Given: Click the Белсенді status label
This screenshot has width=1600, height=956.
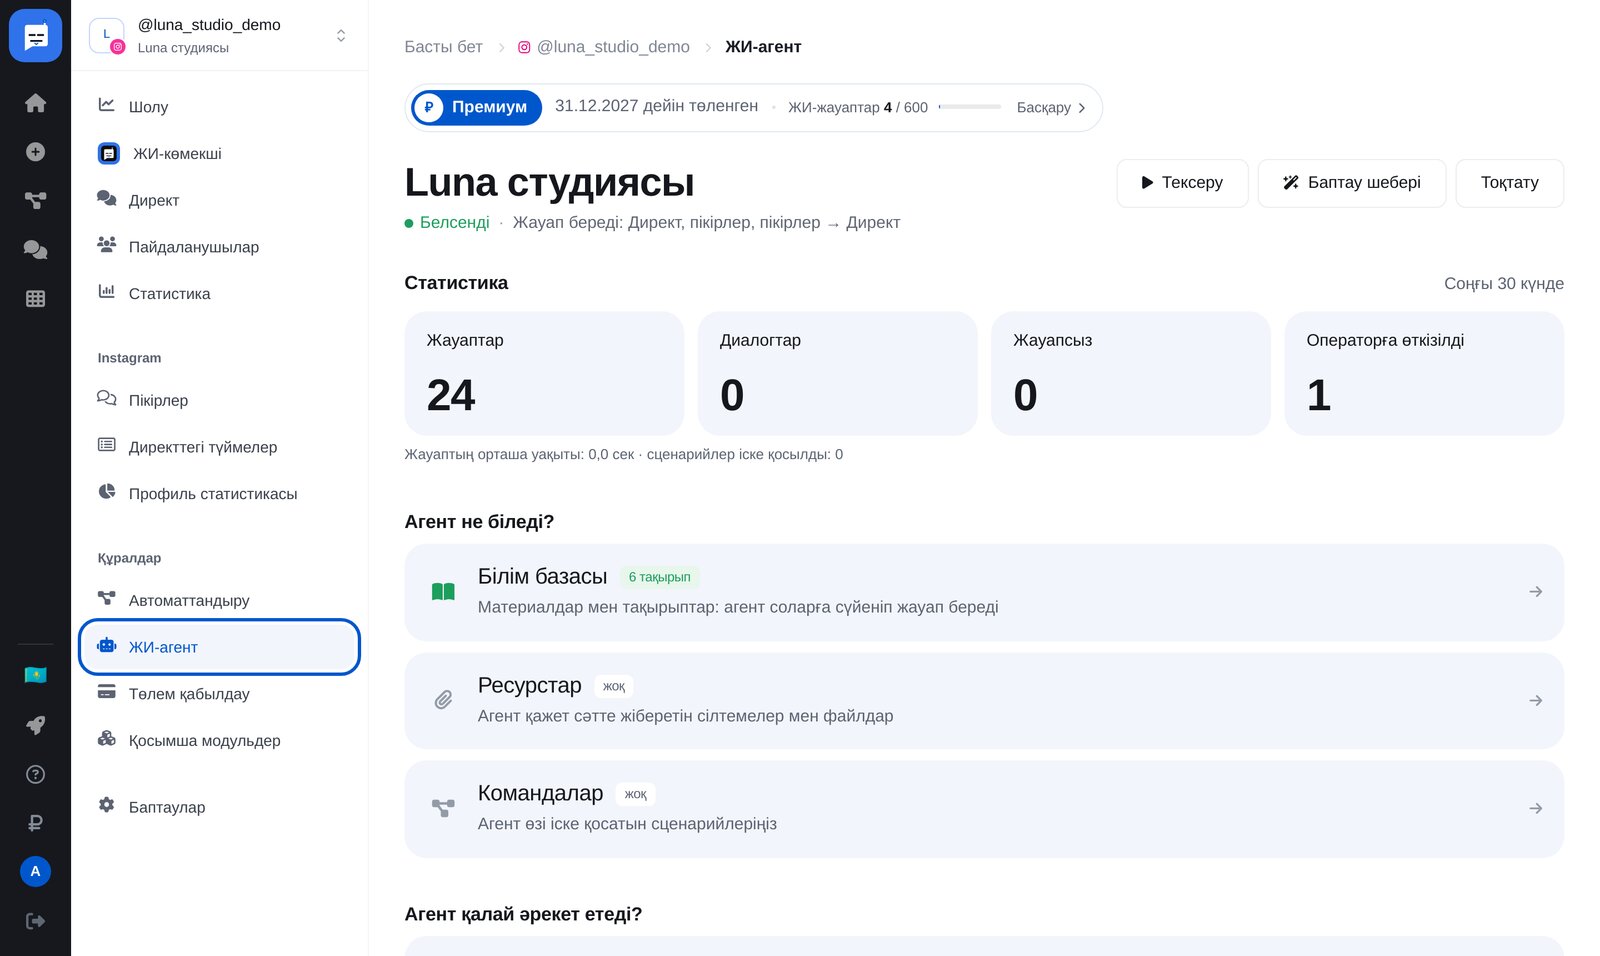Looking at the screenshot, I should point(447,222).
